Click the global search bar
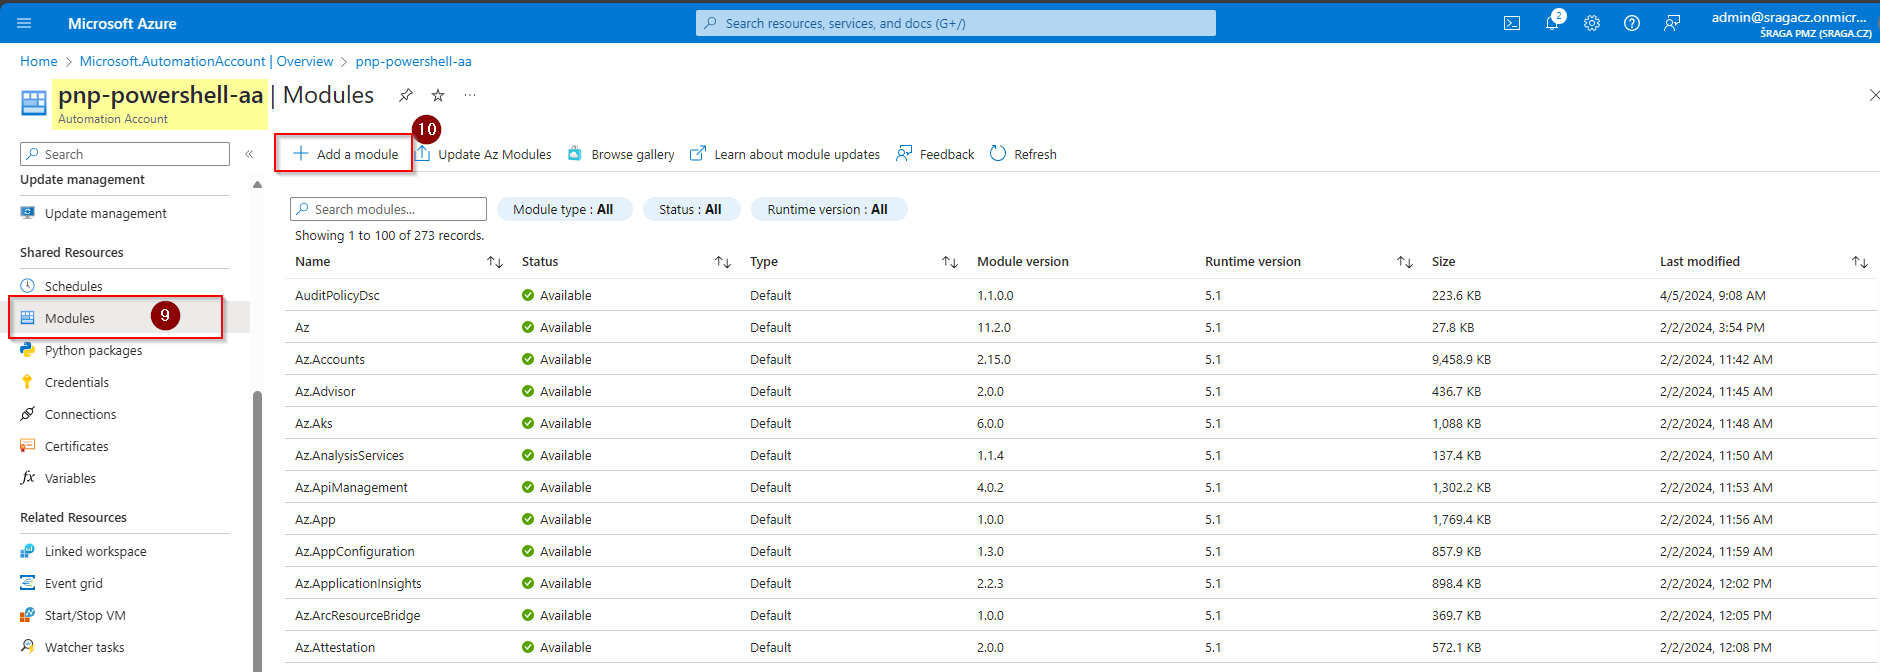The image size is (1880, 672). [x=956, y=23]
